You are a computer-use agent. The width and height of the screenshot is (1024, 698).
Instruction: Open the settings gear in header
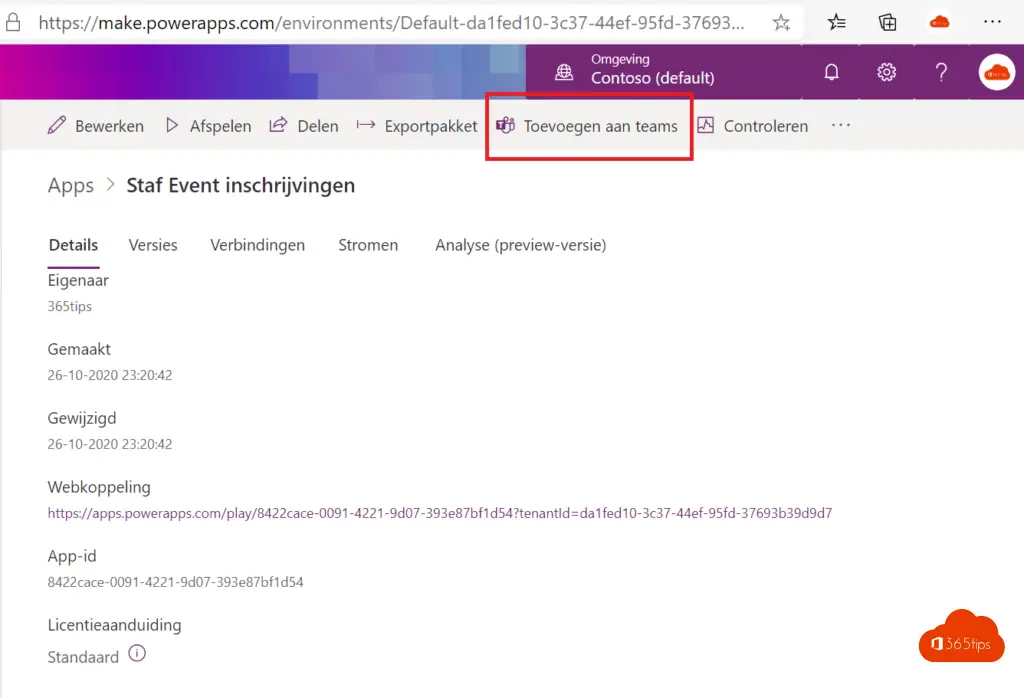coord(886,72)
